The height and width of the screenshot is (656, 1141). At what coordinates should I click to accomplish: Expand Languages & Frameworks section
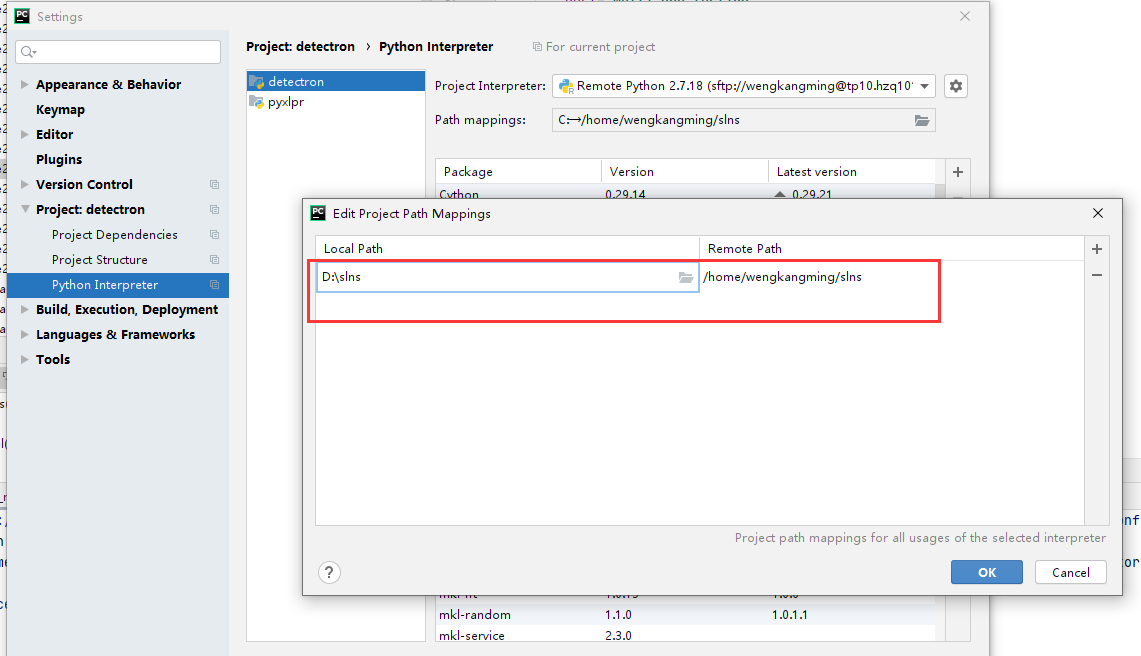[25, 335]
